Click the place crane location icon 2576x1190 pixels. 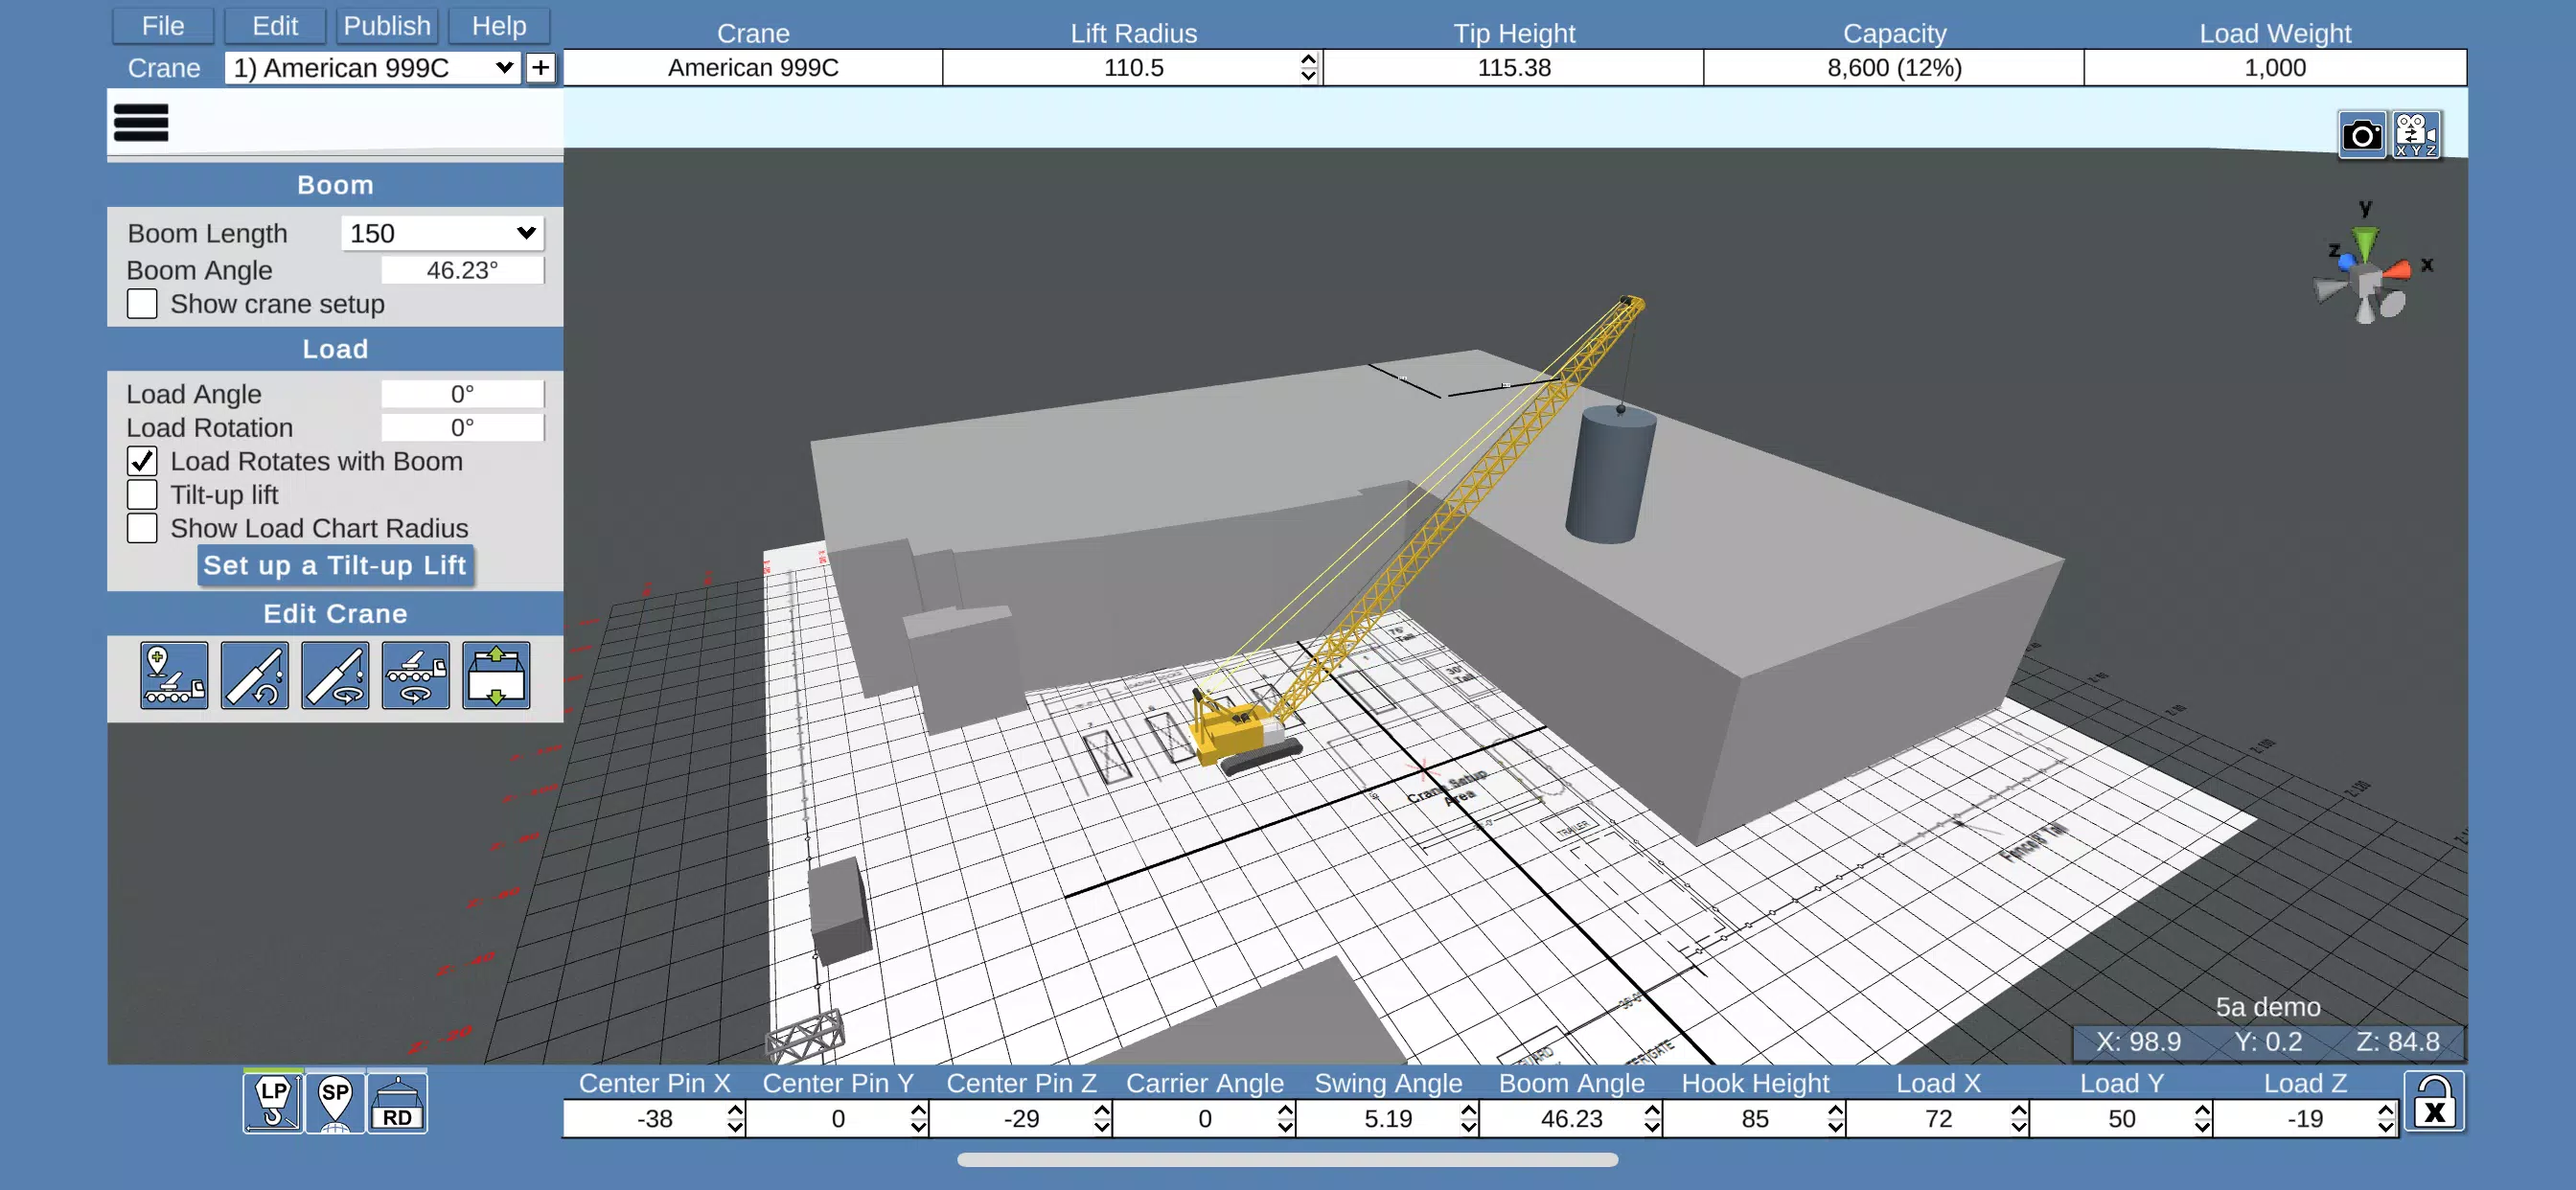(x=174, y=675)
